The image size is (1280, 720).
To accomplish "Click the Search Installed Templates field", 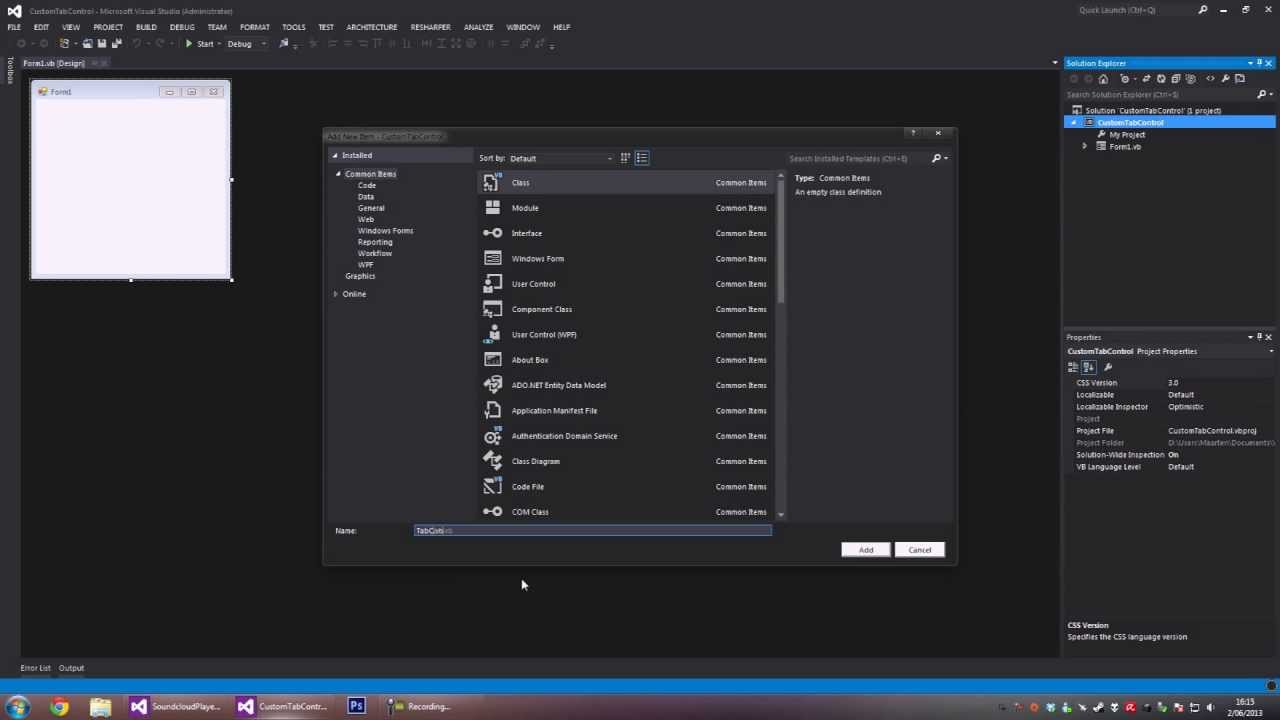I will click(x=858, y=158).
